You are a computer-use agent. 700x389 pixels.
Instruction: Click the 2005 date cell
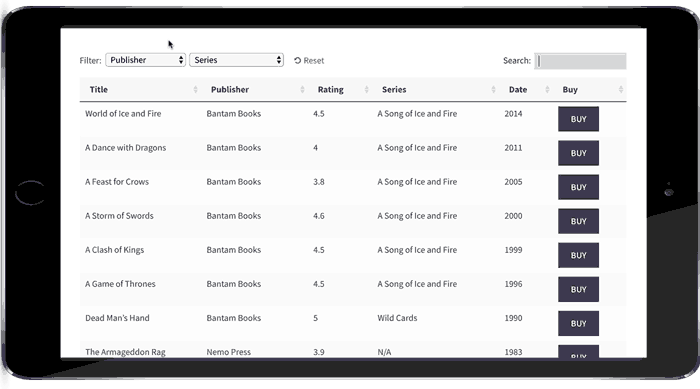513,182
